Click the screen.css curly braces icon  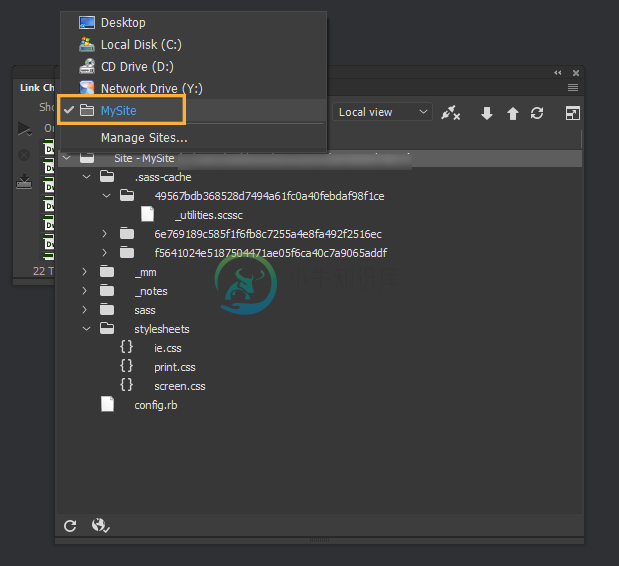pos(126,385)
